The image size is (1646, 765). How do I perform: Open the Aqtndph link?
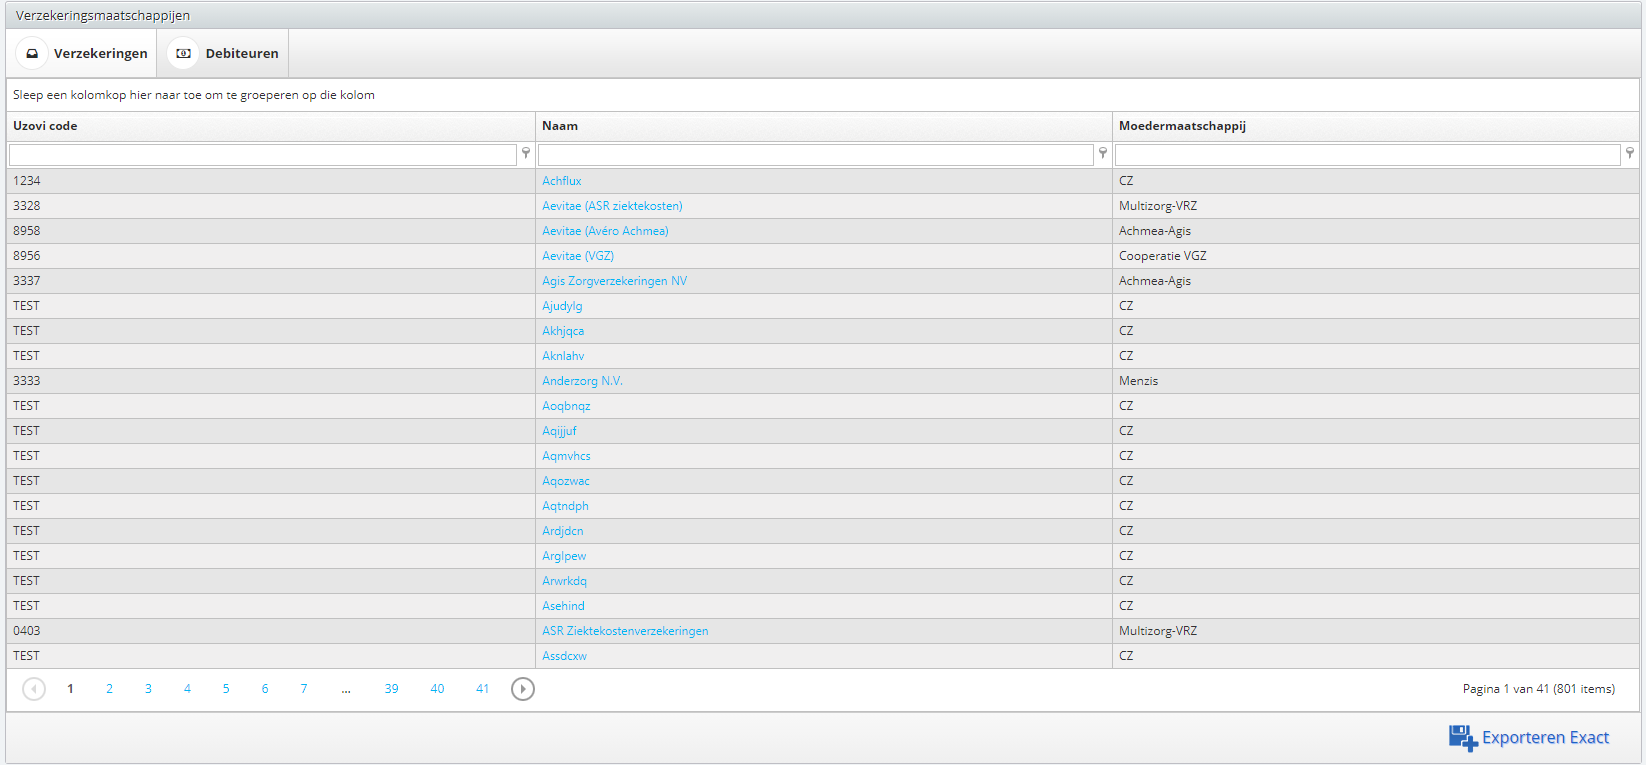[x=565, y=506]
